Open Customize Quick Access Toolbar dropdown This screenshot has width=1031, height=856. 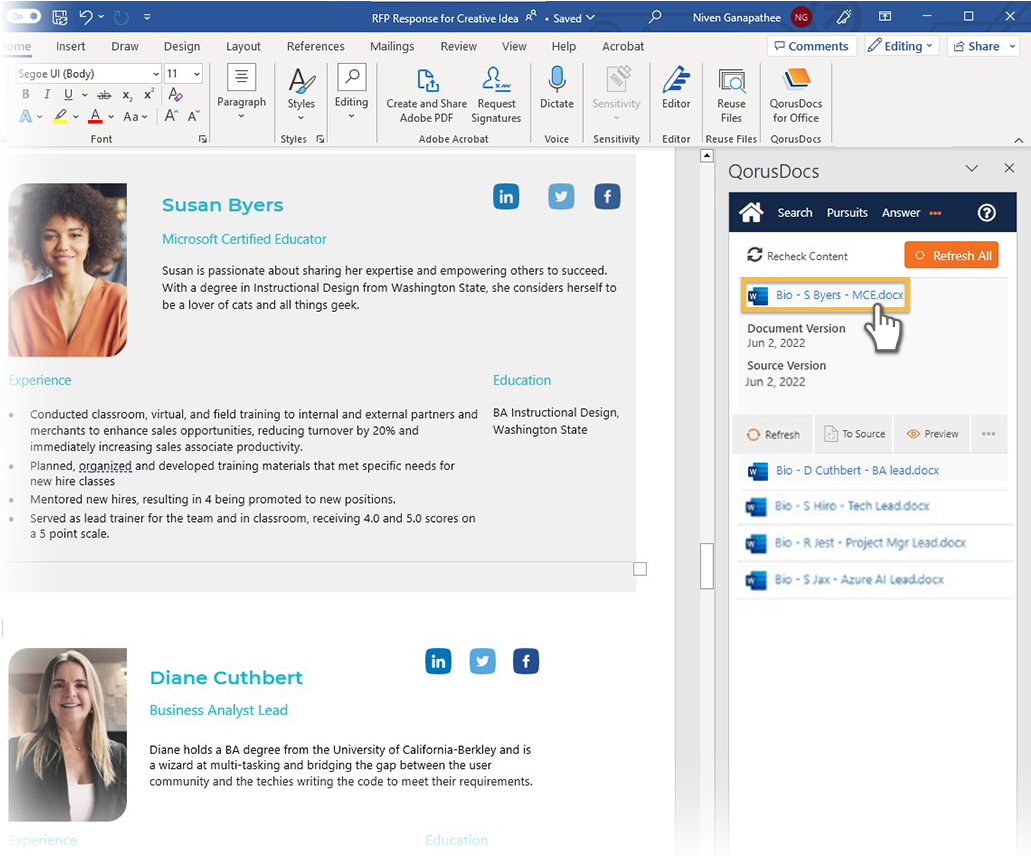pyautogui.click(x=147, y=17)
